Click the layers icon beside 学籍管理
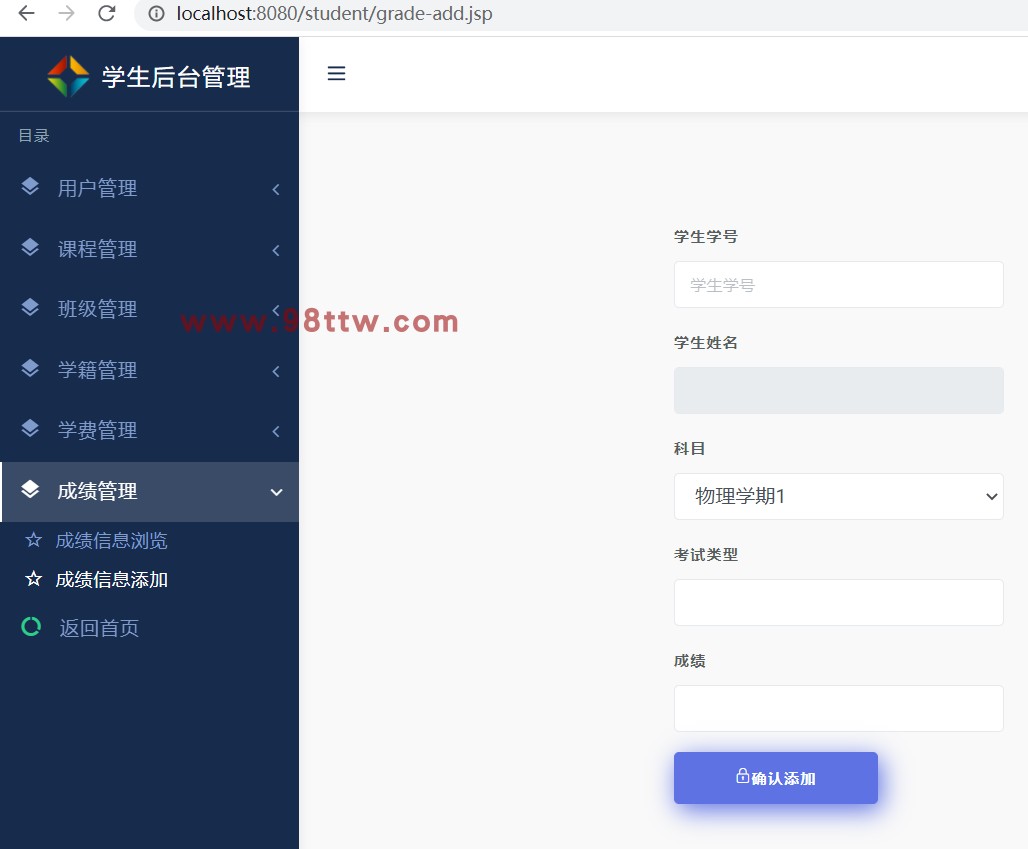 tap(30, 368)
